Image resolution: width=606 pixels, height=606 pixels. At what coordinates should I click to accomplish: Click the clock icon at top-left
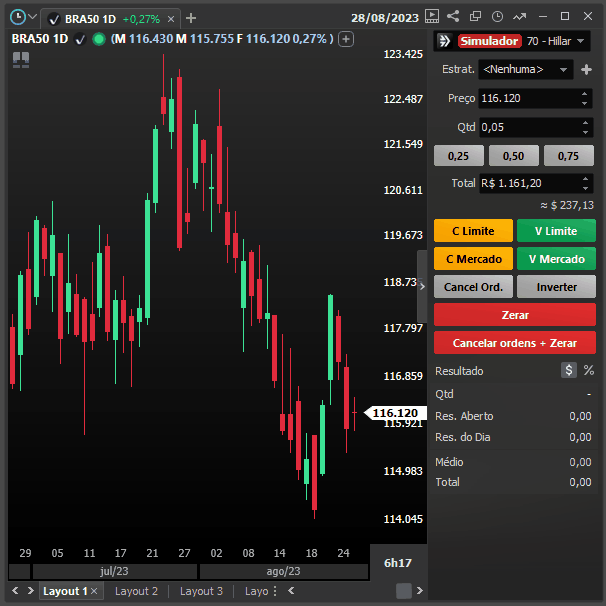(x=17, y=17)
